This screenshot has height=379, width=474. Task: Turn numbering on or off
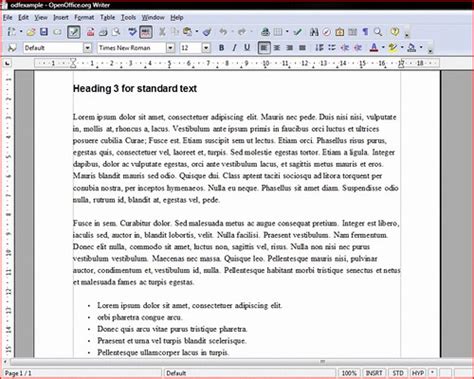319,48
